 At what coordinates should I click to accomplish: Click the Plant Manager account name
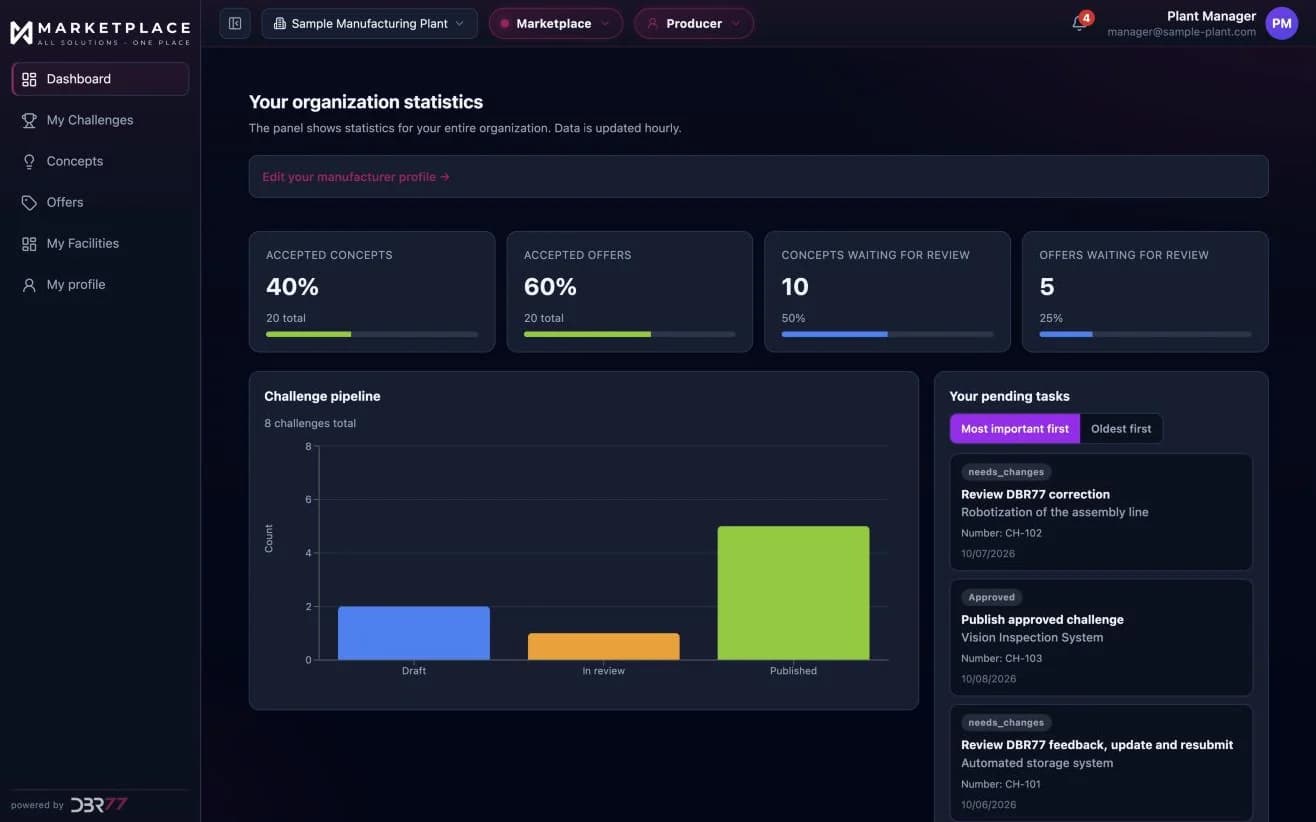[x=1211, y=16]
